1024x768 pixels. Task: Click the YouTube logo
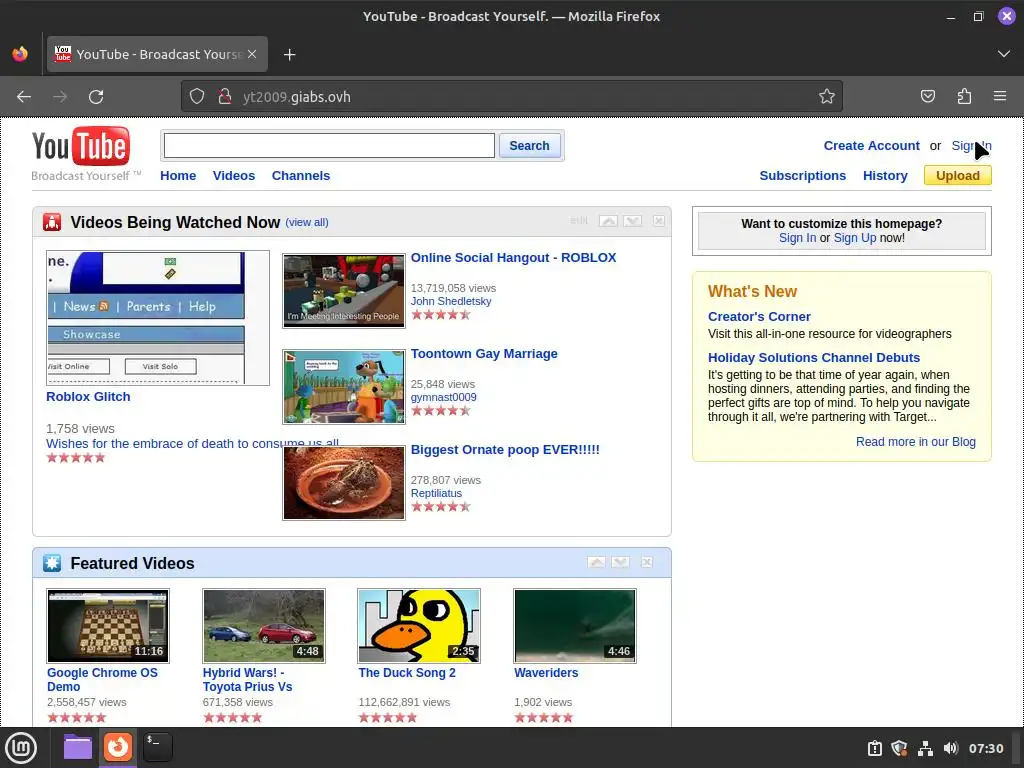(81, 146)
